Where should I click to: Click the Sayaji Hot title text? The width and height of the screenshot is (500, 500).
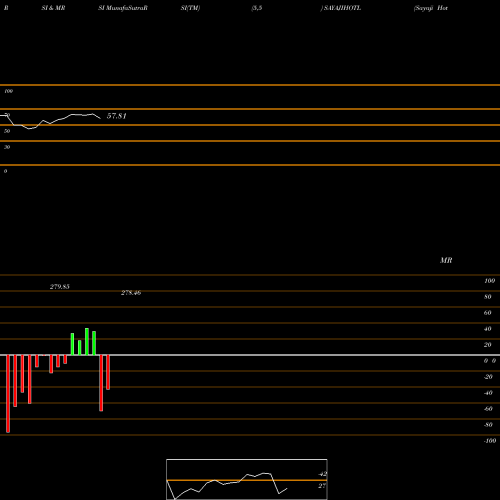431,8
